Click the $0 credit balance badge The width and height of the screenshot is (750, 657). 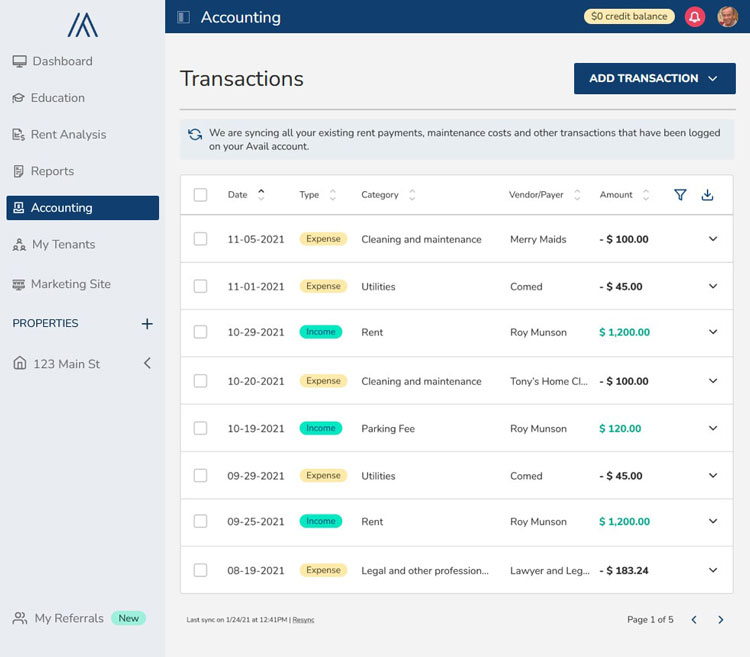(x=629, y=16)
